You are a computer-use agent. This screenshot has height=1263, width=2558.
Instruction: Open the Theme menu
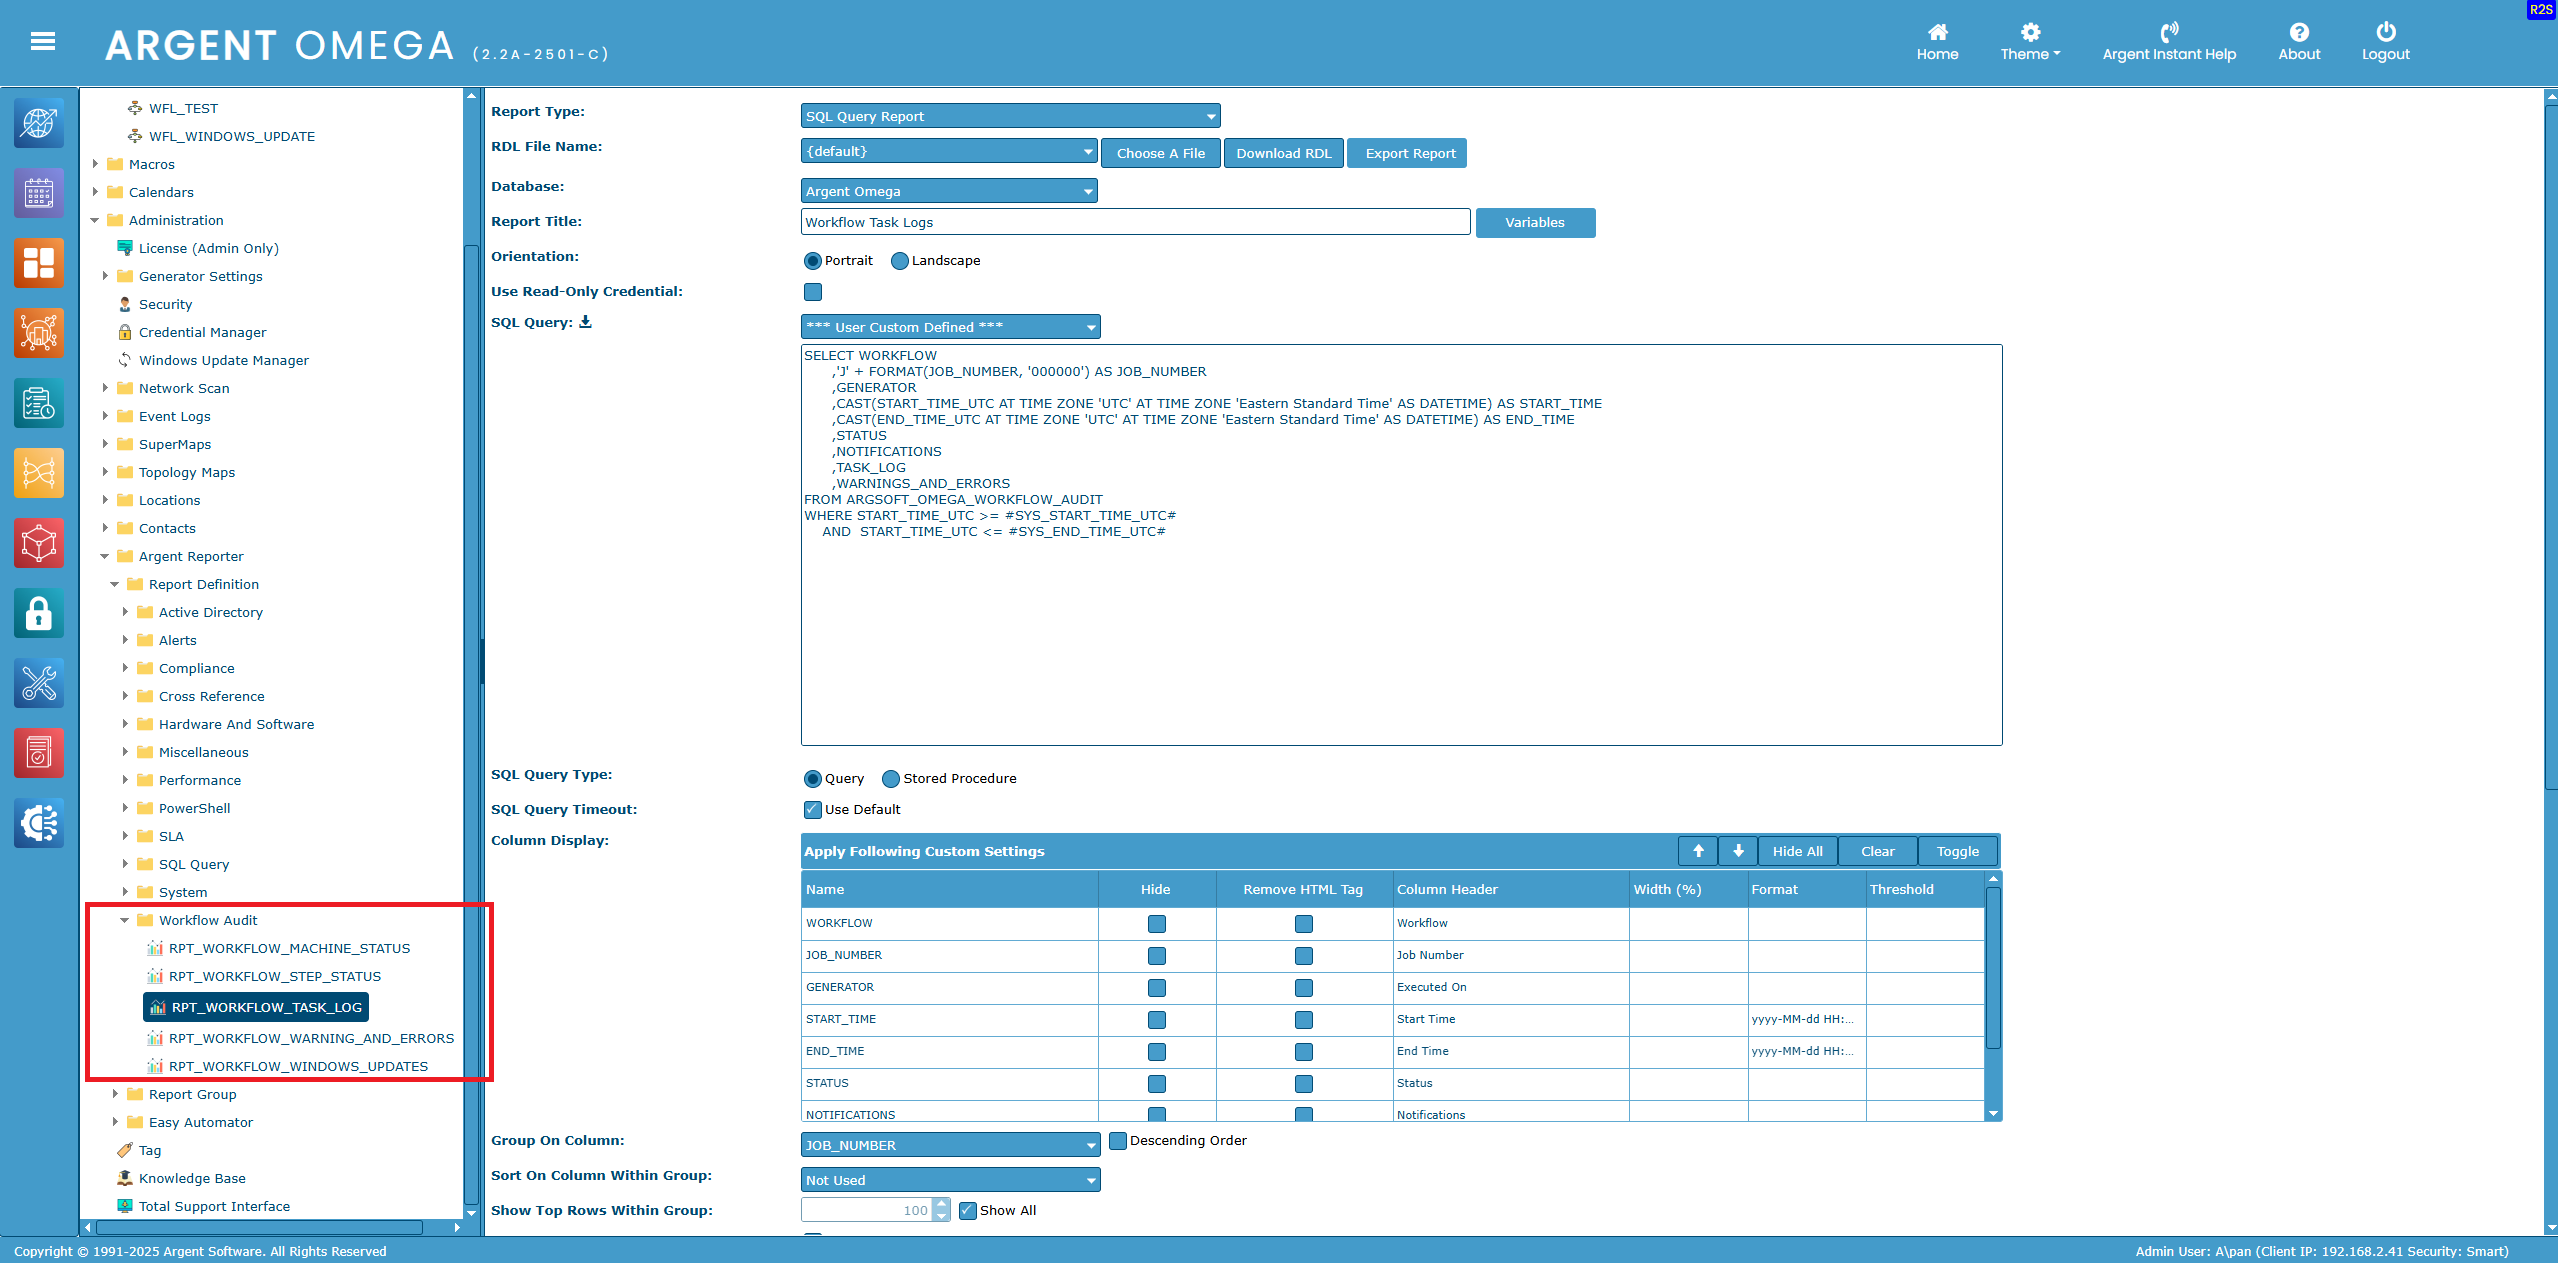[x=2029, y=42]
